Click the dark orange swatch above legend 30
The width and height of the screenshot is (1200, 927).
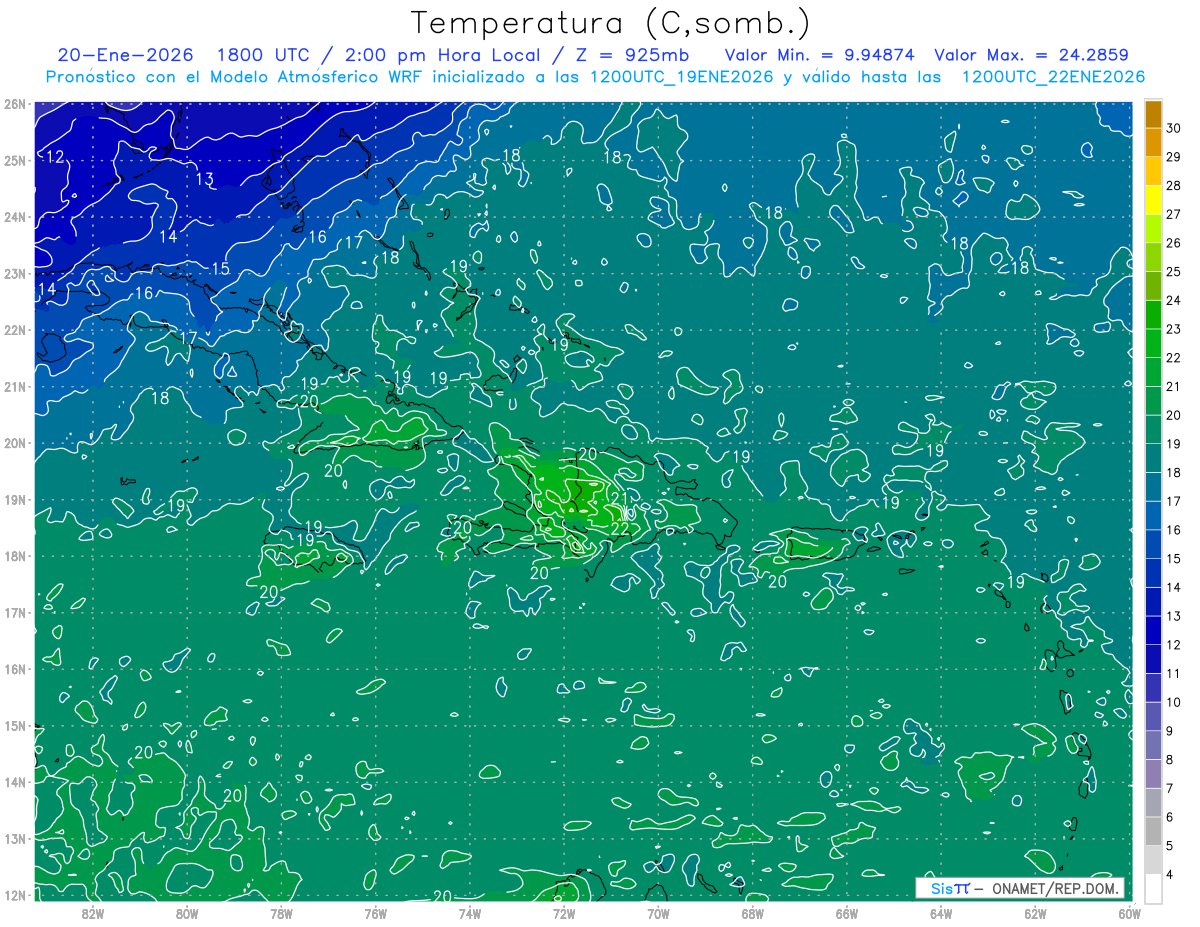[1153, 113]
